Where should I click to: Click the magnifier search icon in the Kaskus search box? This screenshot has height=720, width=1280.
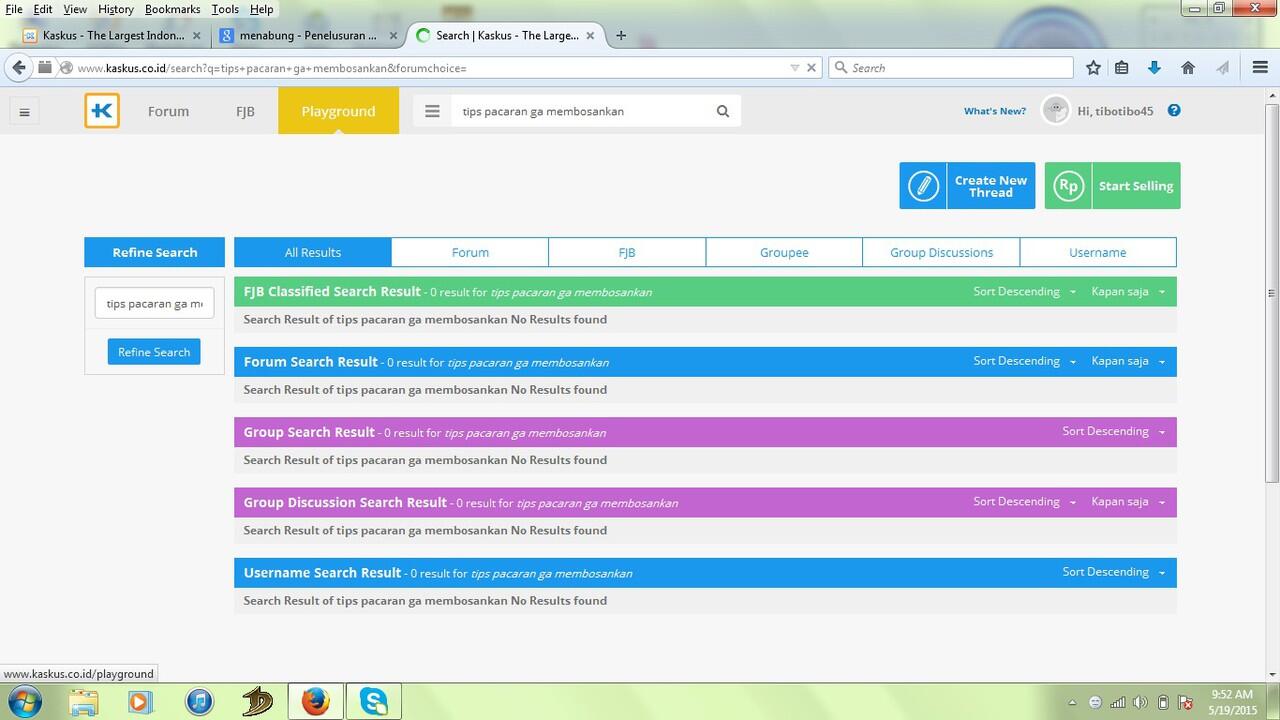click(x=723, y=111)
